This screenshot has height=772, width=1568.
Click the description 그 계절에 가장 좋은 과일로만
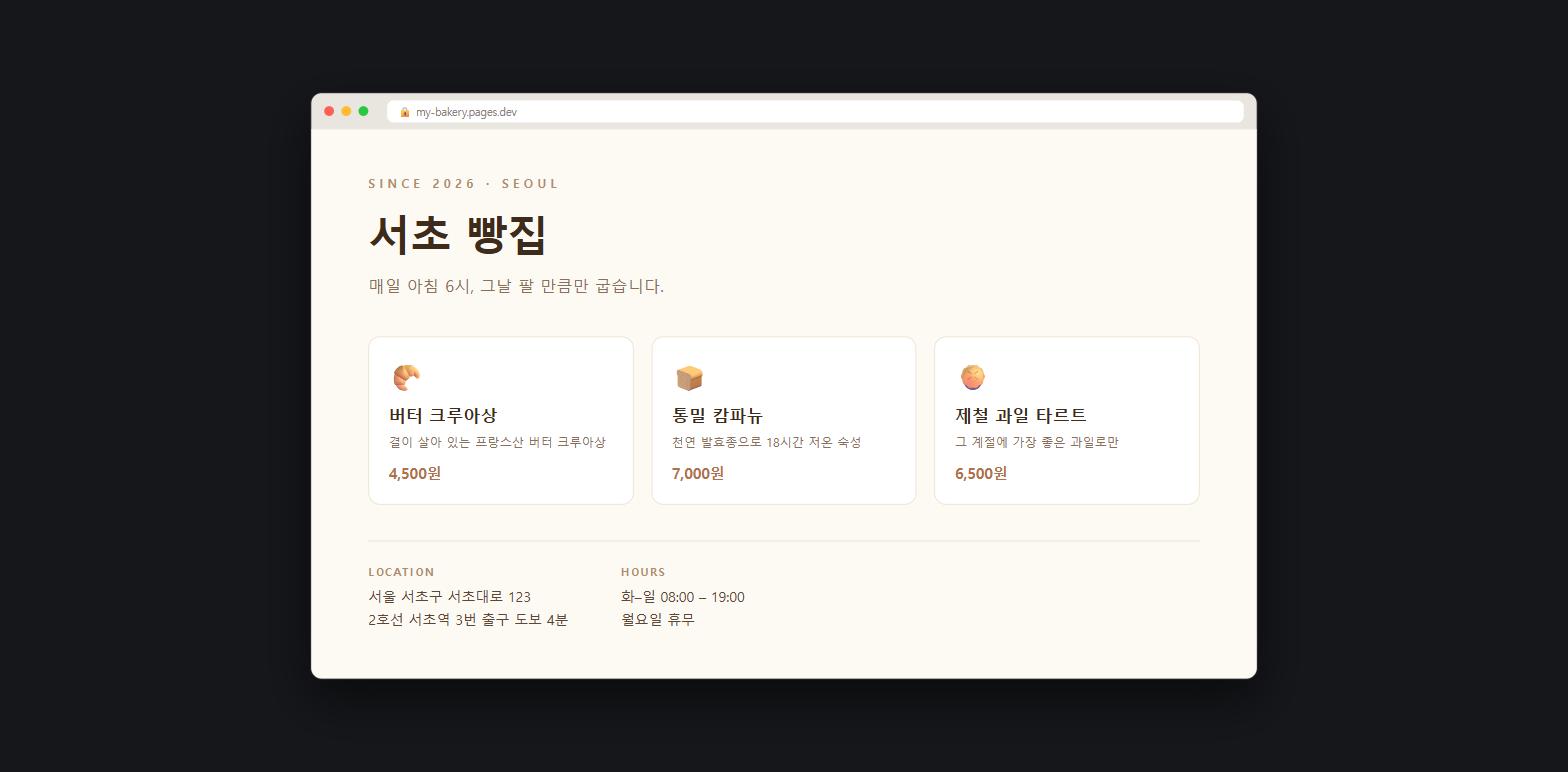pyautogui.click(x=1037, y=442)
